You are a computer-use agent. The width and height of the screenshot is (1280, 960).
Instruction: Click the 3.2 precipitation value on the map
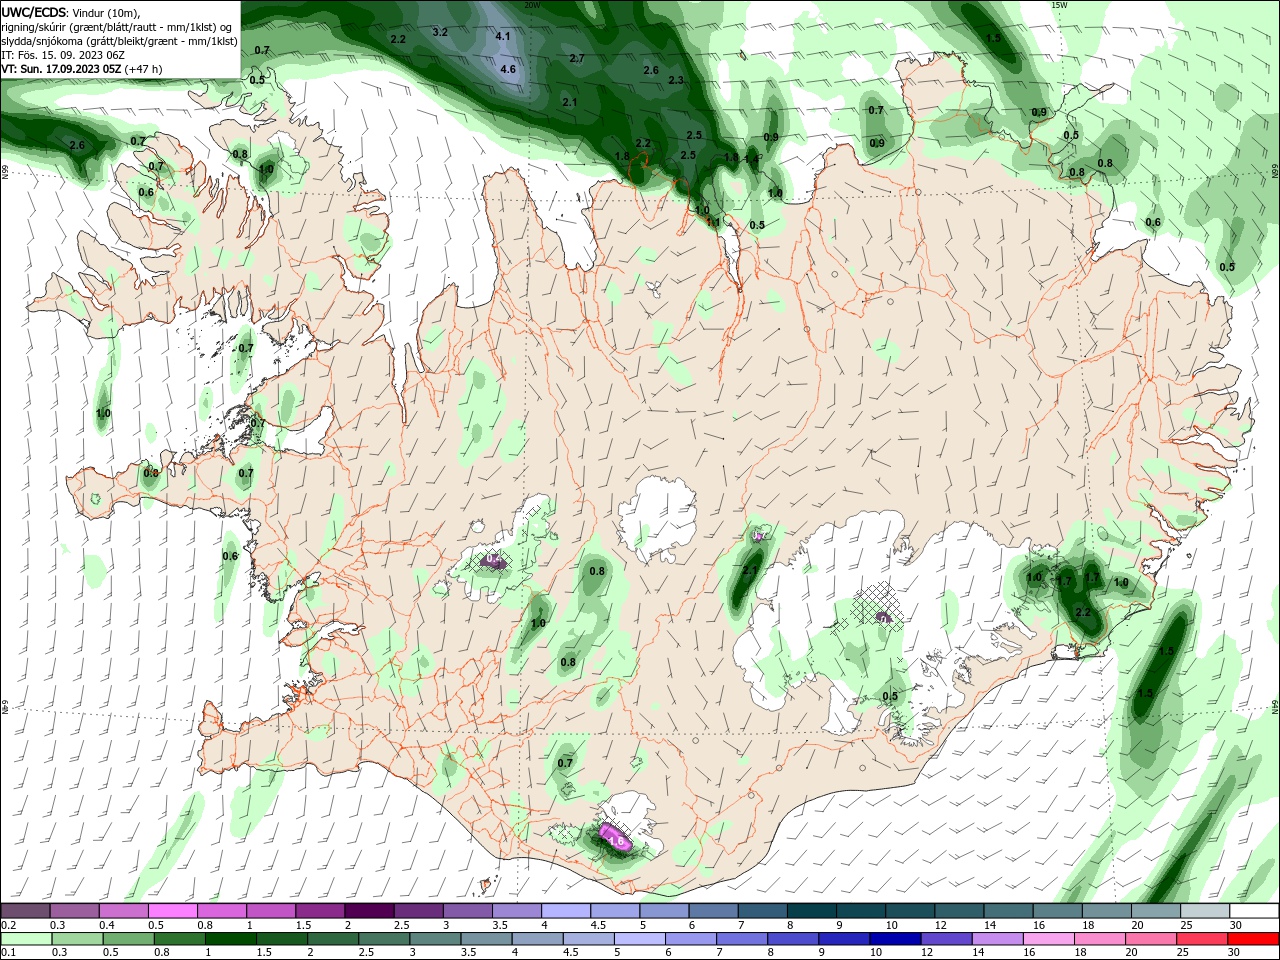point(440,32)
